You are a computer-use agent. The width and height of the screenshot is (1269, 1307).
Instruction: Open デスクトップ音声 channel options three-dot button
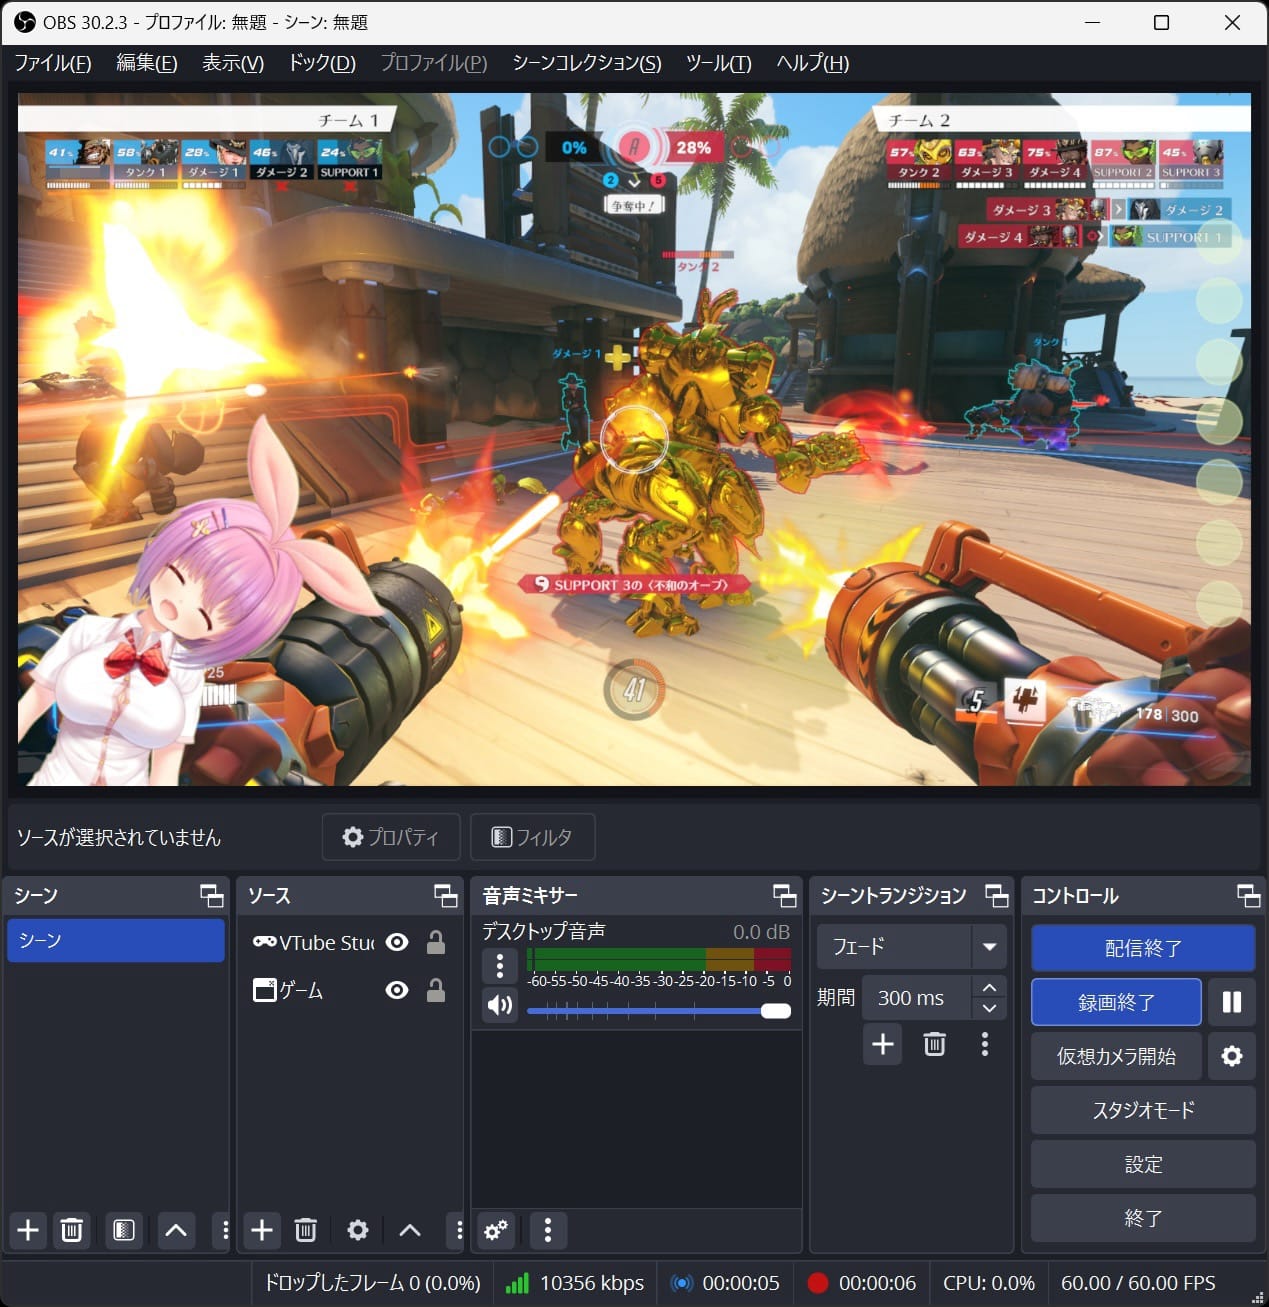500,965
